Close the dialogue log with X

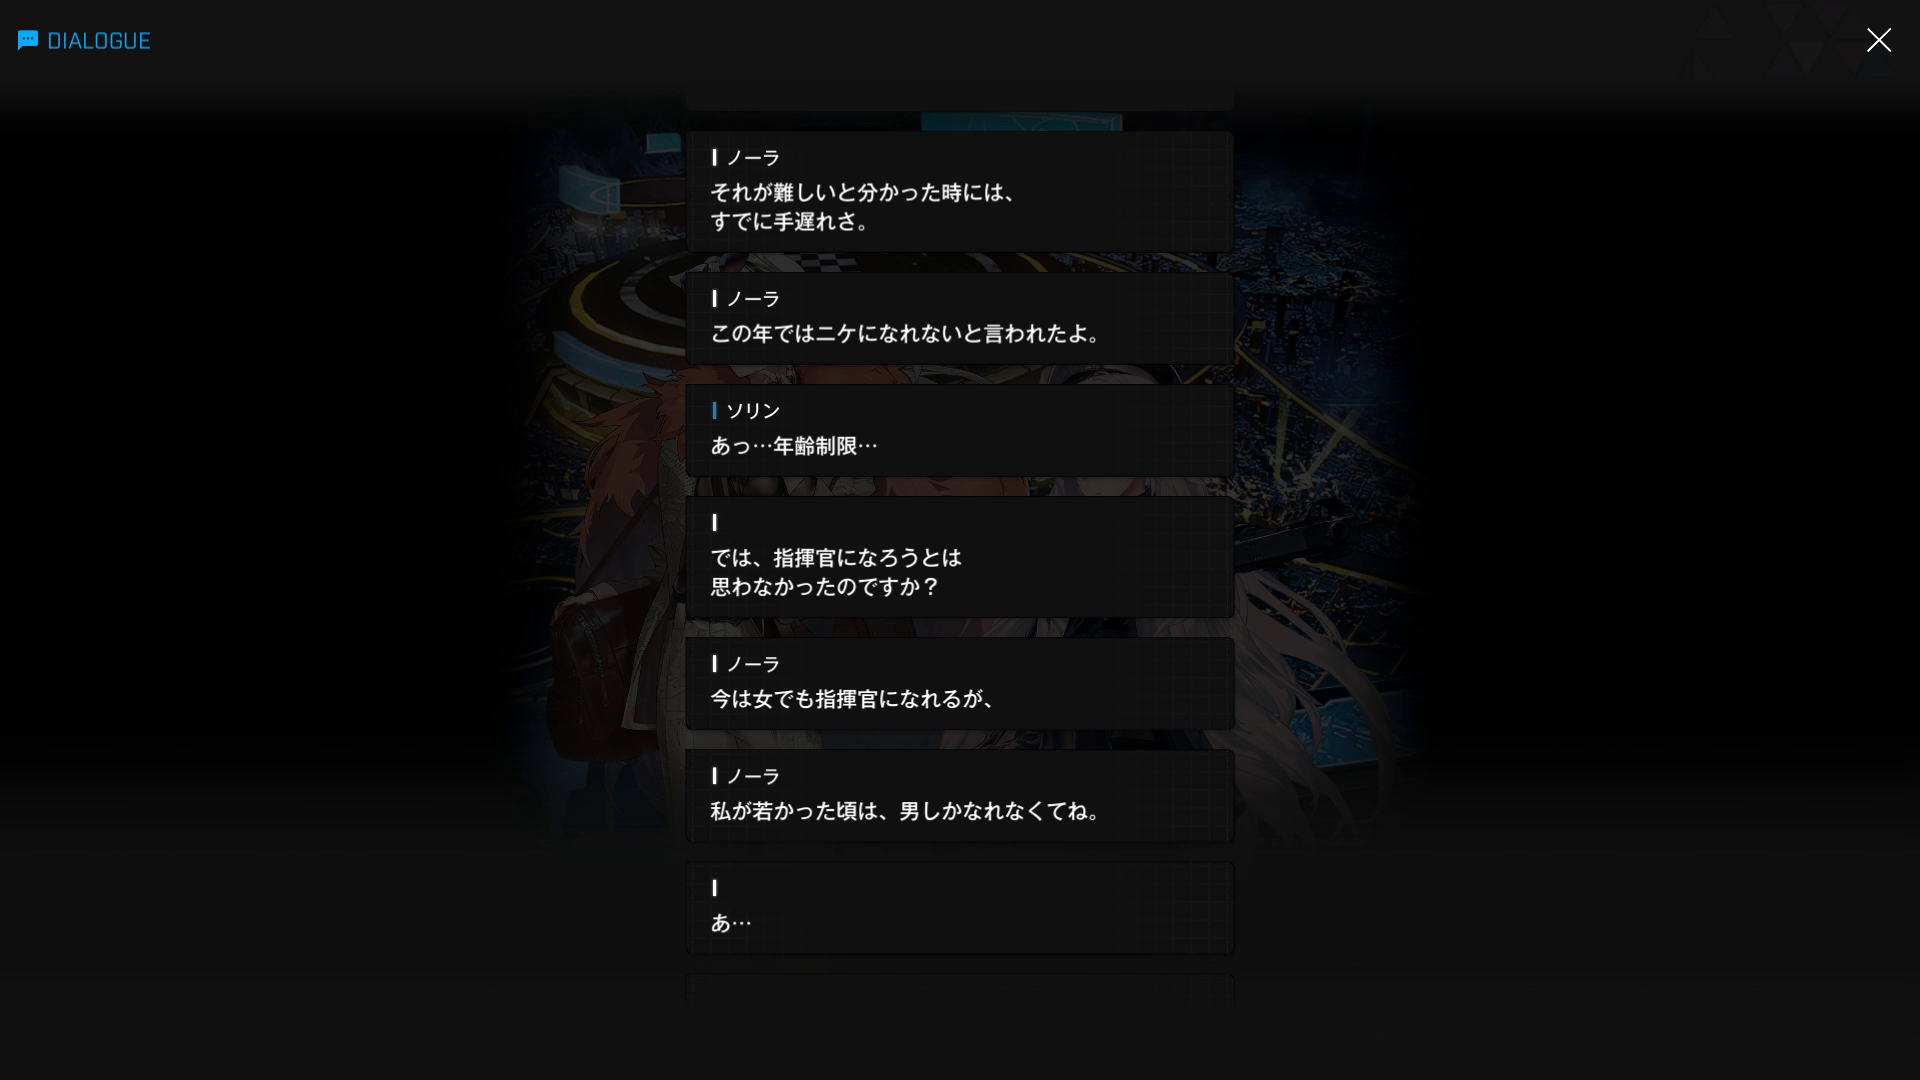tap(1878, 40)
